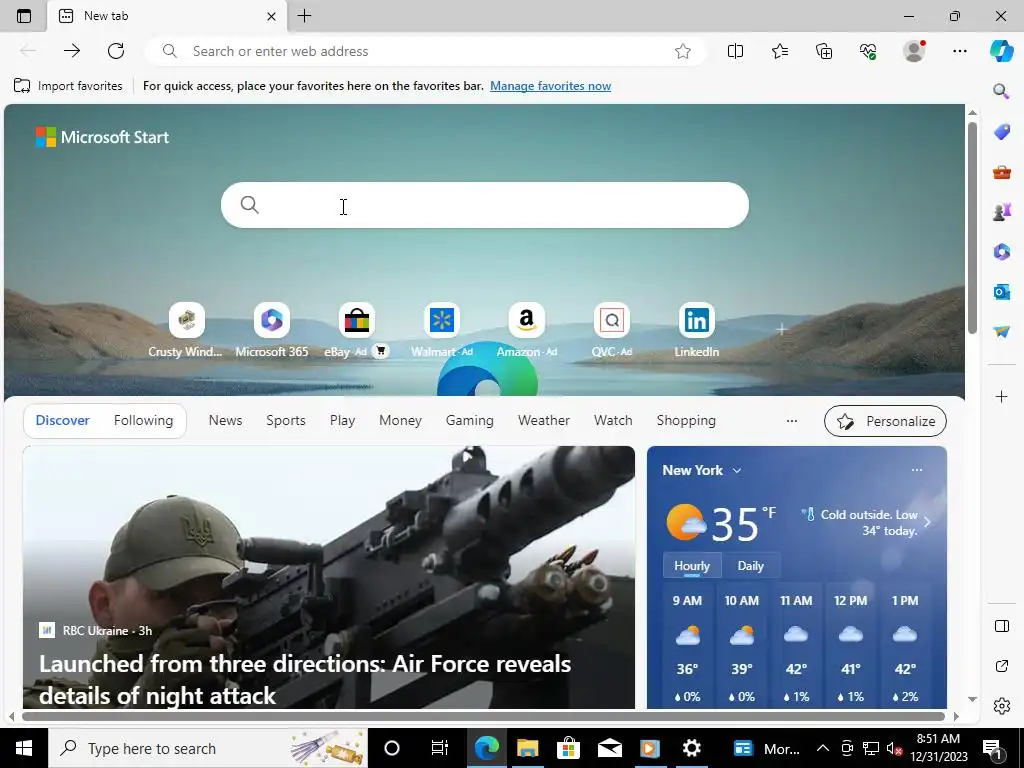1024x768 pixels.
Task: Open the Play category
Action: 342,421
